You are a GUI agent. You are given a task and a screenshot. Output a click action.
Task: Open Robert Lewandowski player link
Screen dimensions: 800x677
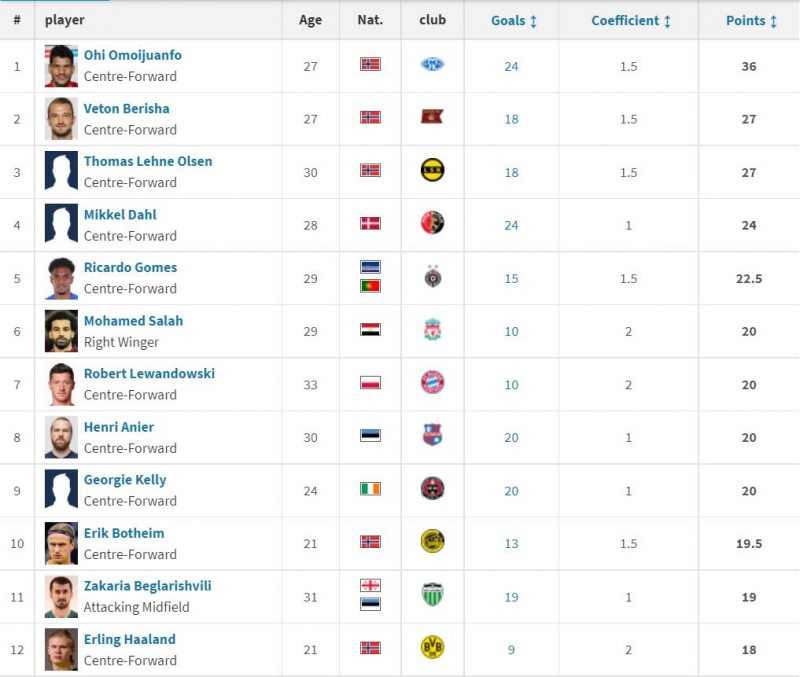pos(149,374)
